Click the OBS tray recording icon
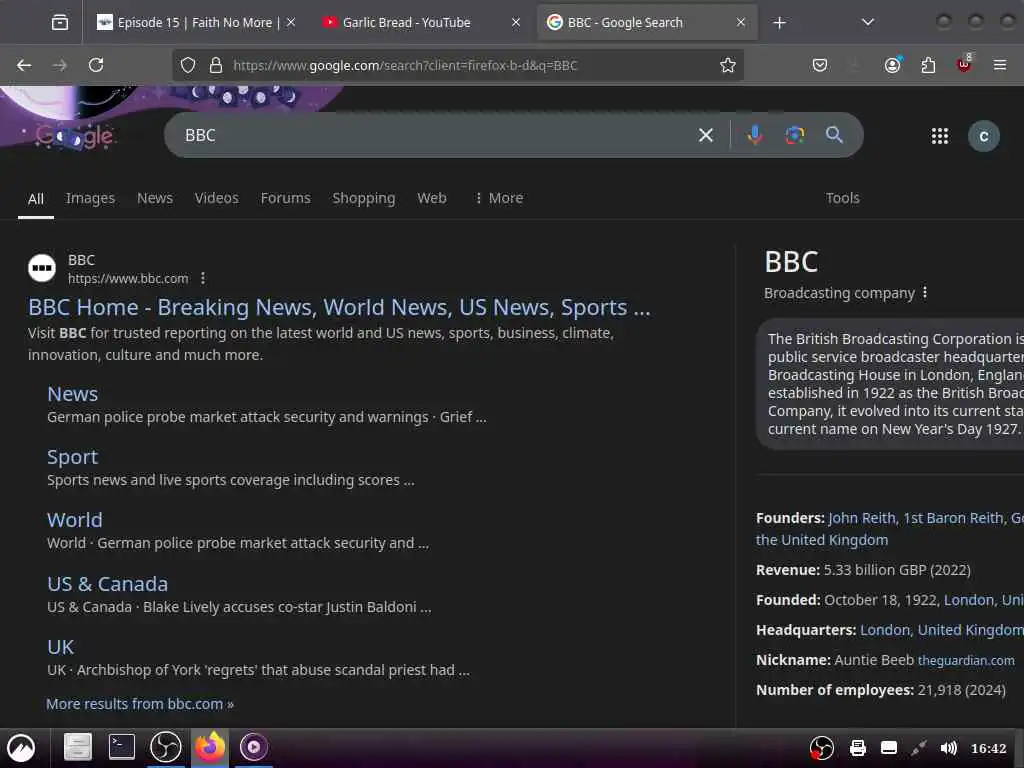 point(822,748)
